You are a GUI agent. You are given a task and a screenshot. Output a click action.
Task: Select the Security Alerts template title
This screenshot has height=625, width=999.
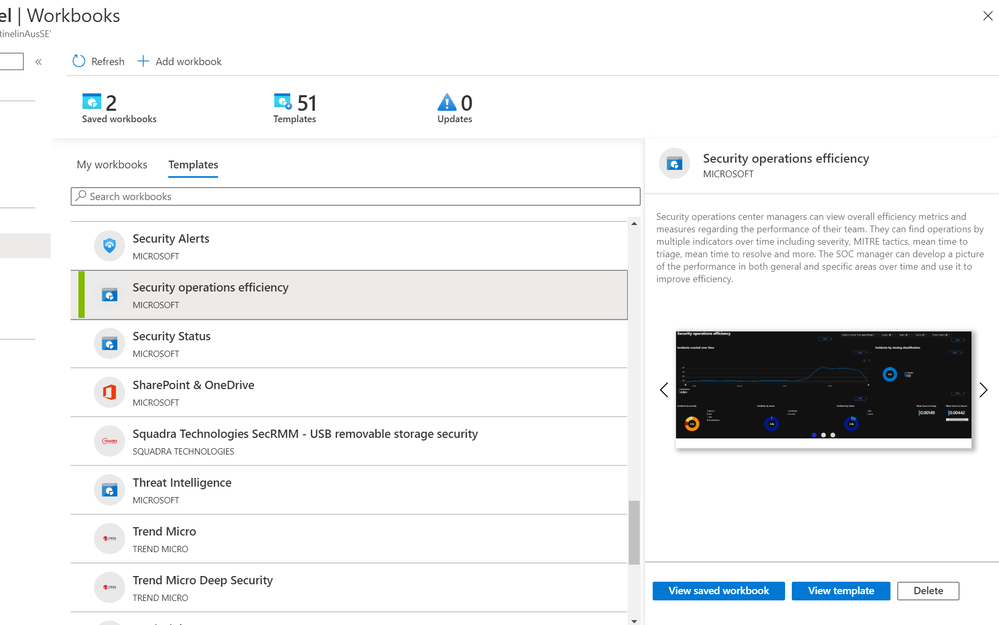click(171, 238)
